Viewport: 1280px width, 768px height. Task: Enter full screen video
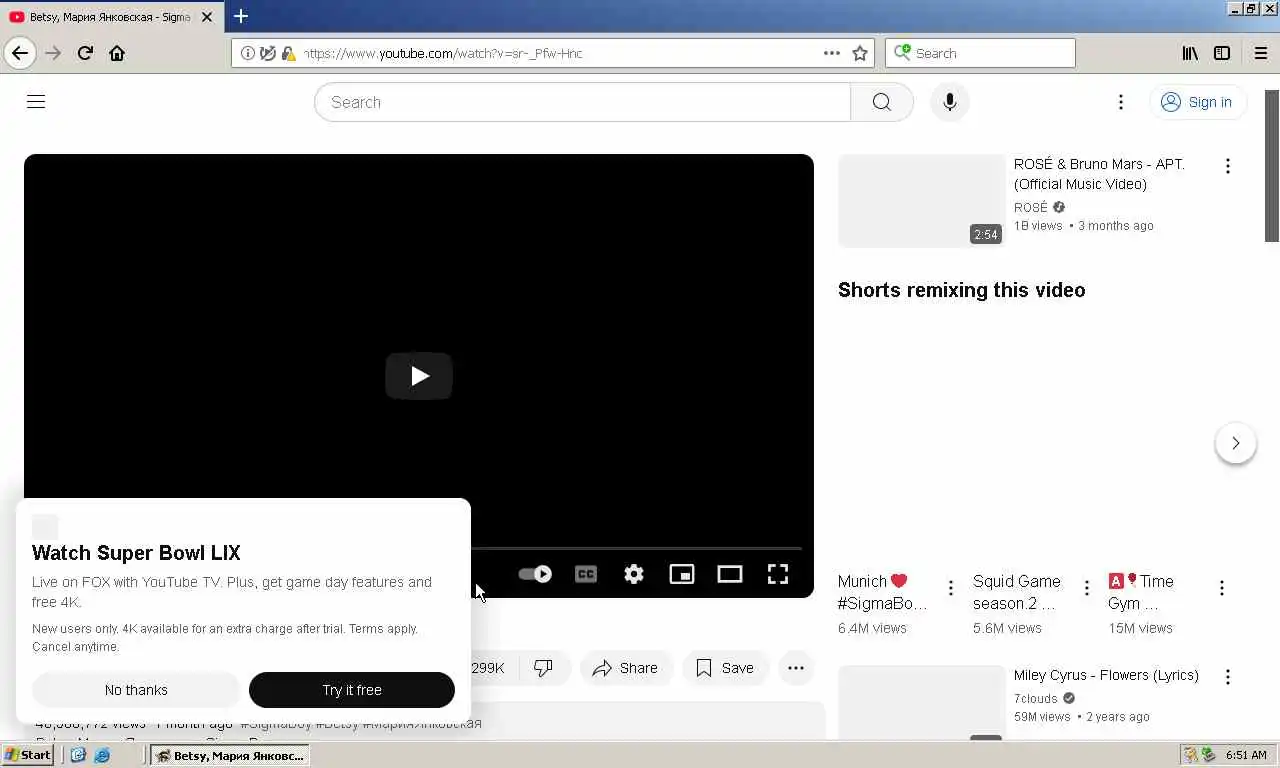pos(778,574)
